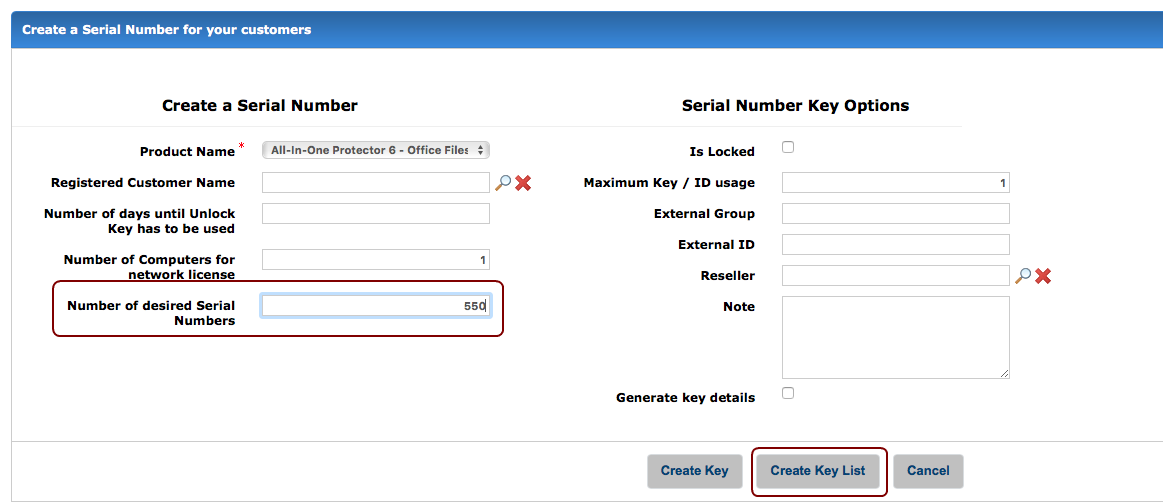Toggle the Is Locked checkbox

coord(788,147)
